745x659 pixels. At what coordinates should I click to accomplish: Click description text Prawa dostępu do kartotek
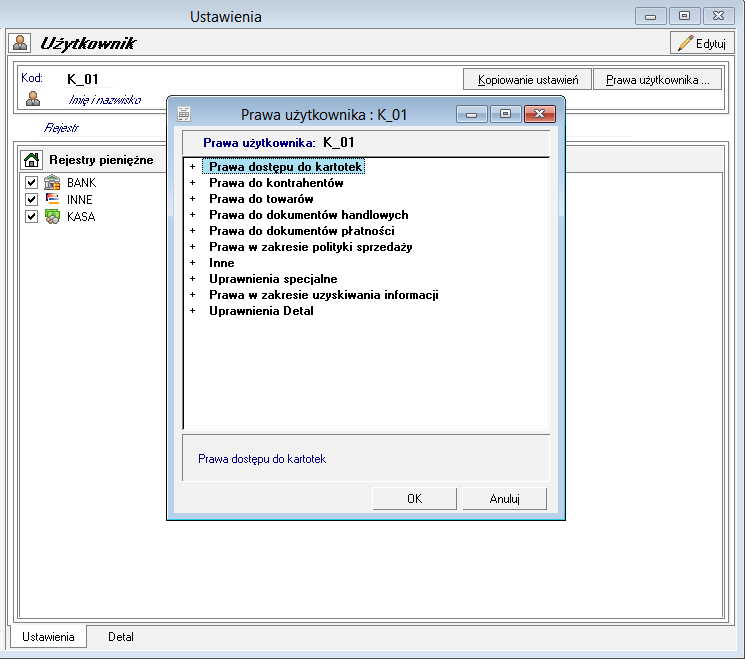(x=262, y=459)
